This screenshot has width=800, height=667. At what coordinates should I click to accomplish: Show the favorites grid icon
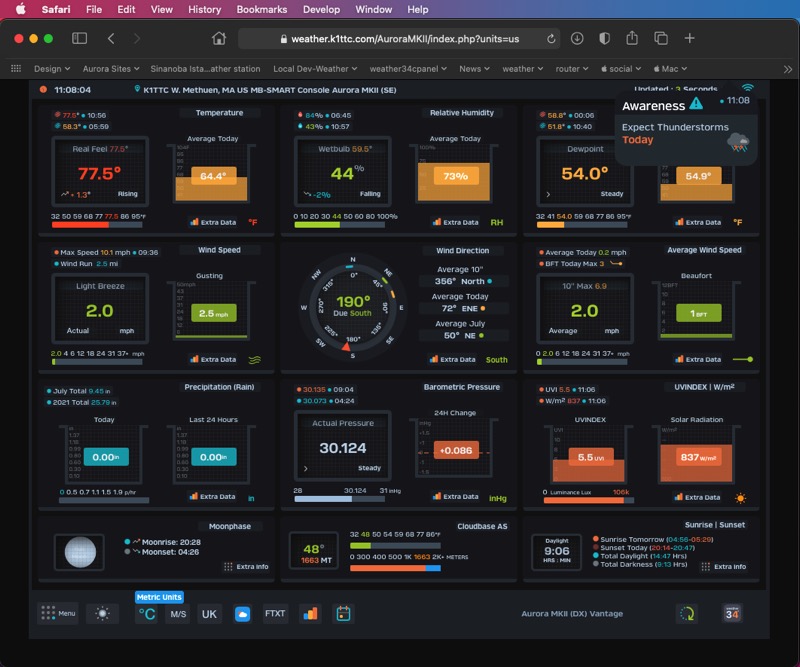coord(16,68)
